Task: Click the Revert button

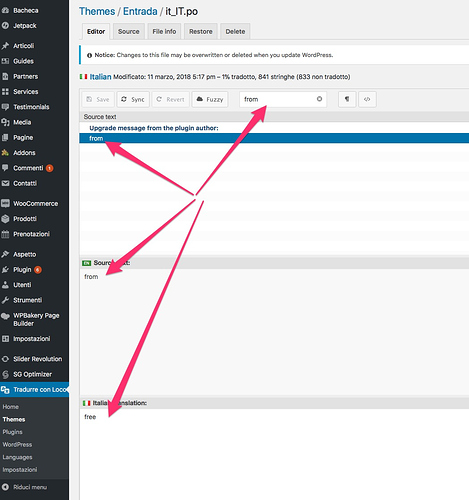Action: [170, 99]
